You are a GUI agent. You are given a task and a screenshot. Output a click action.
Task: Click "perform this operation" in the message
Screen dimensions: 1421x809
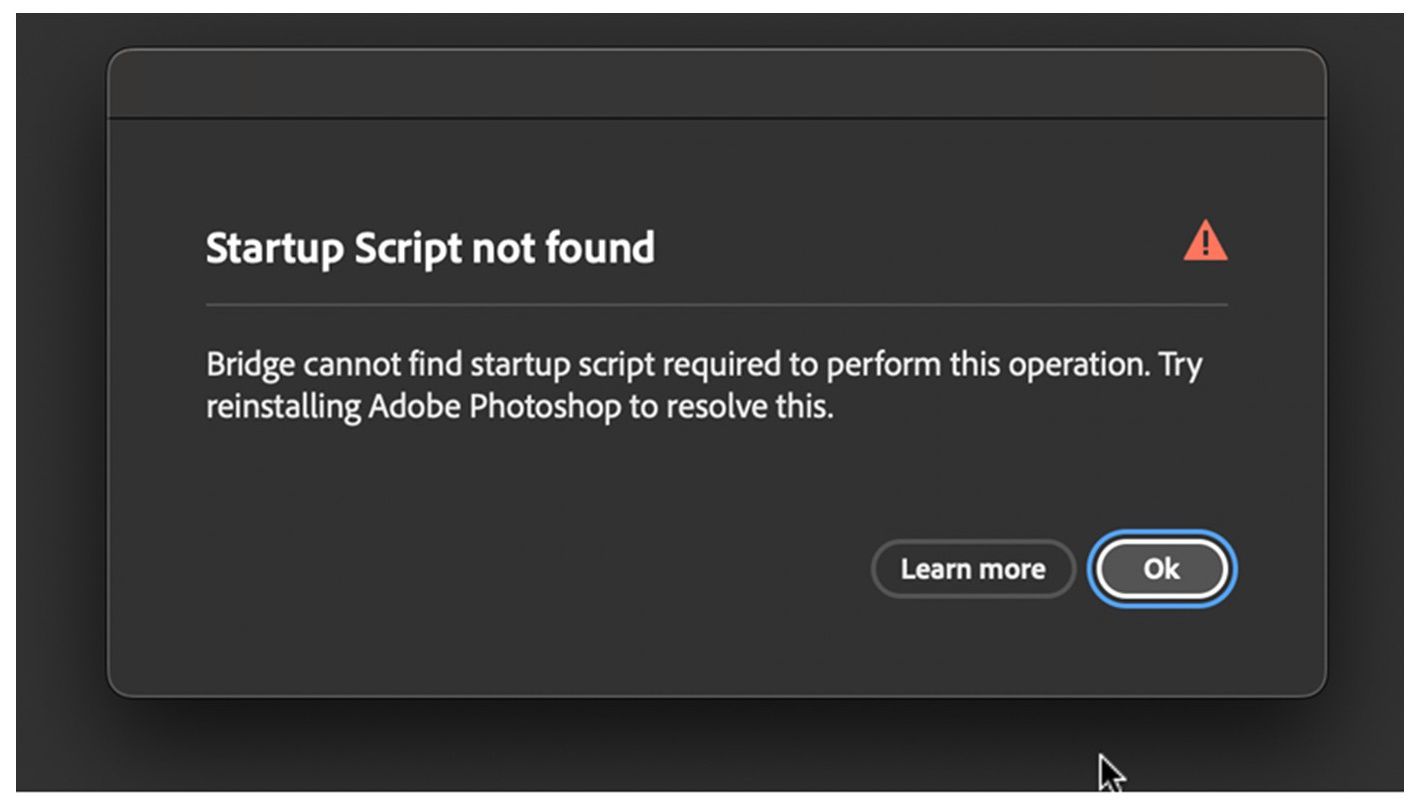tap(986, 366)
